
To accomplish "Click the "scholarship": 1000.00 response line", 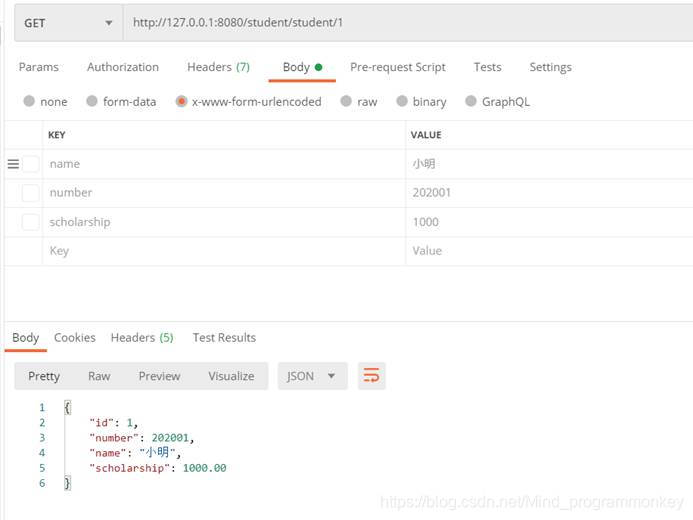I will point(158,468).
